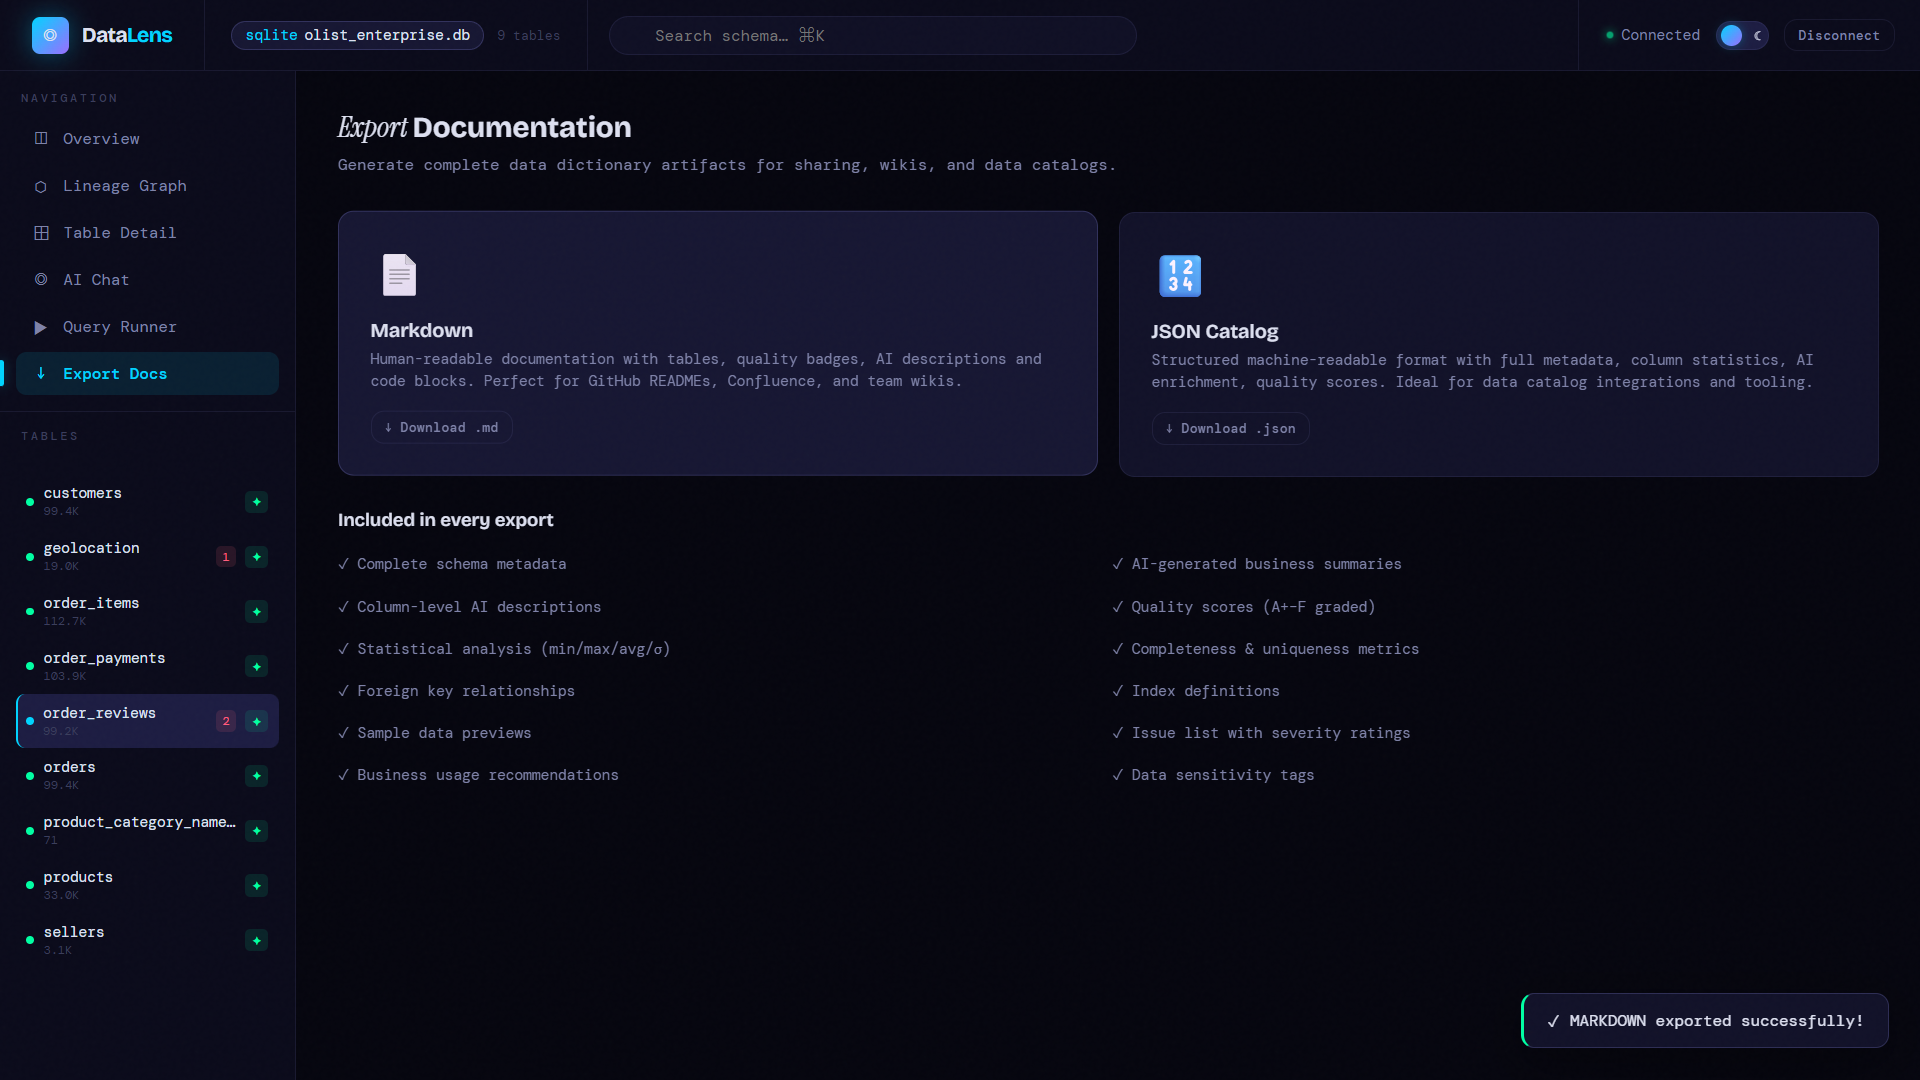This screenshot has width=1920, height=1080.
Task: Dismiss the MARKDOWN exported successfully toast
Action: pyautogui.click(x=1705, y=1021)
